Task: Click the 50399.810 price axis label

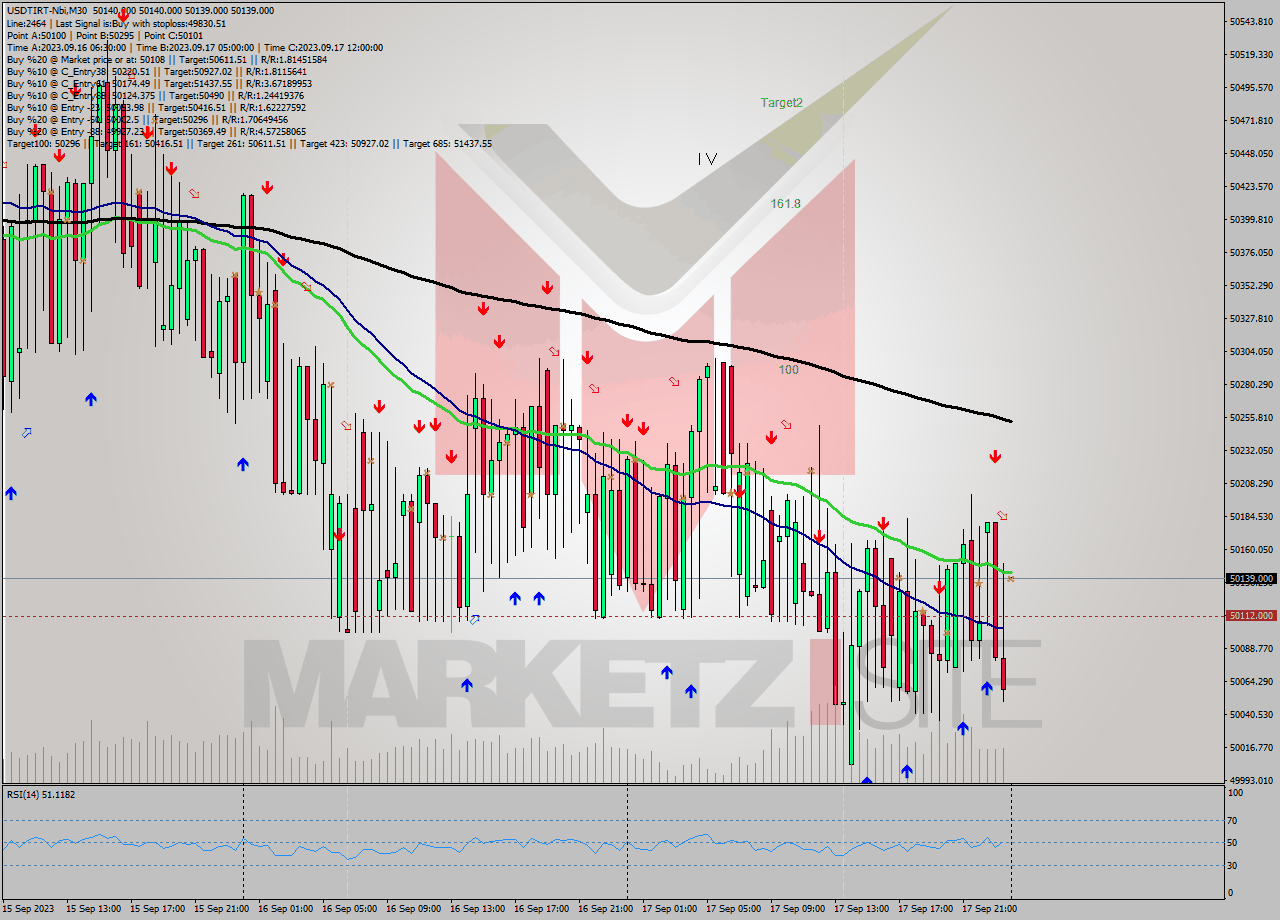Action: coord(1251,219)
